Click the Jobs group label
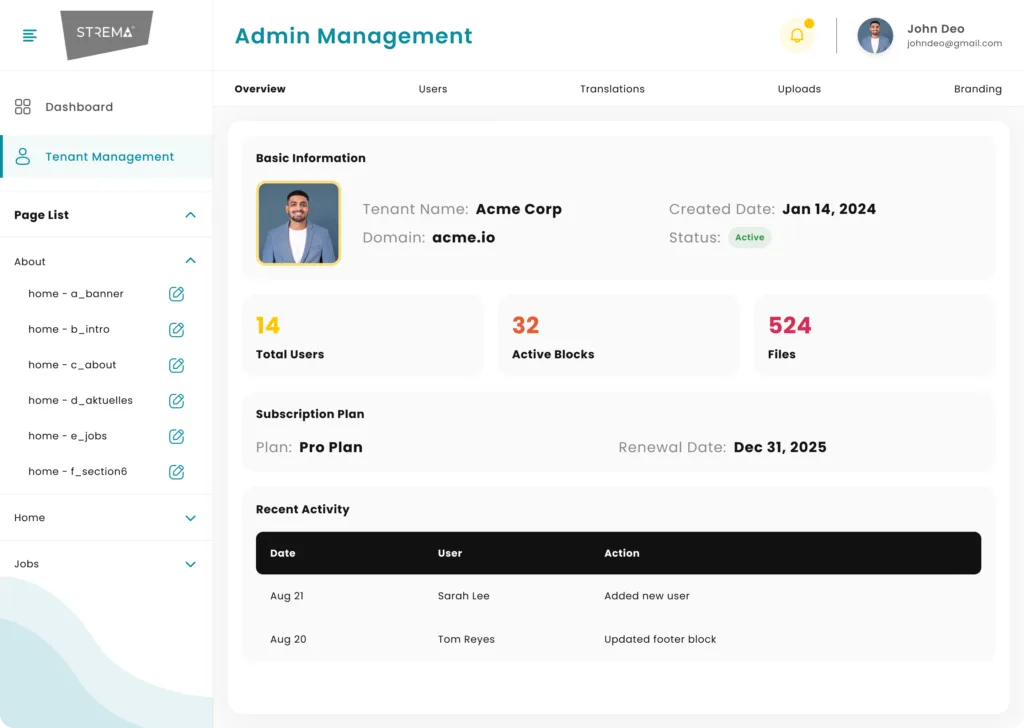Image resolution: width=1024 pixels, height=728 pixels. tap(26, 563)
